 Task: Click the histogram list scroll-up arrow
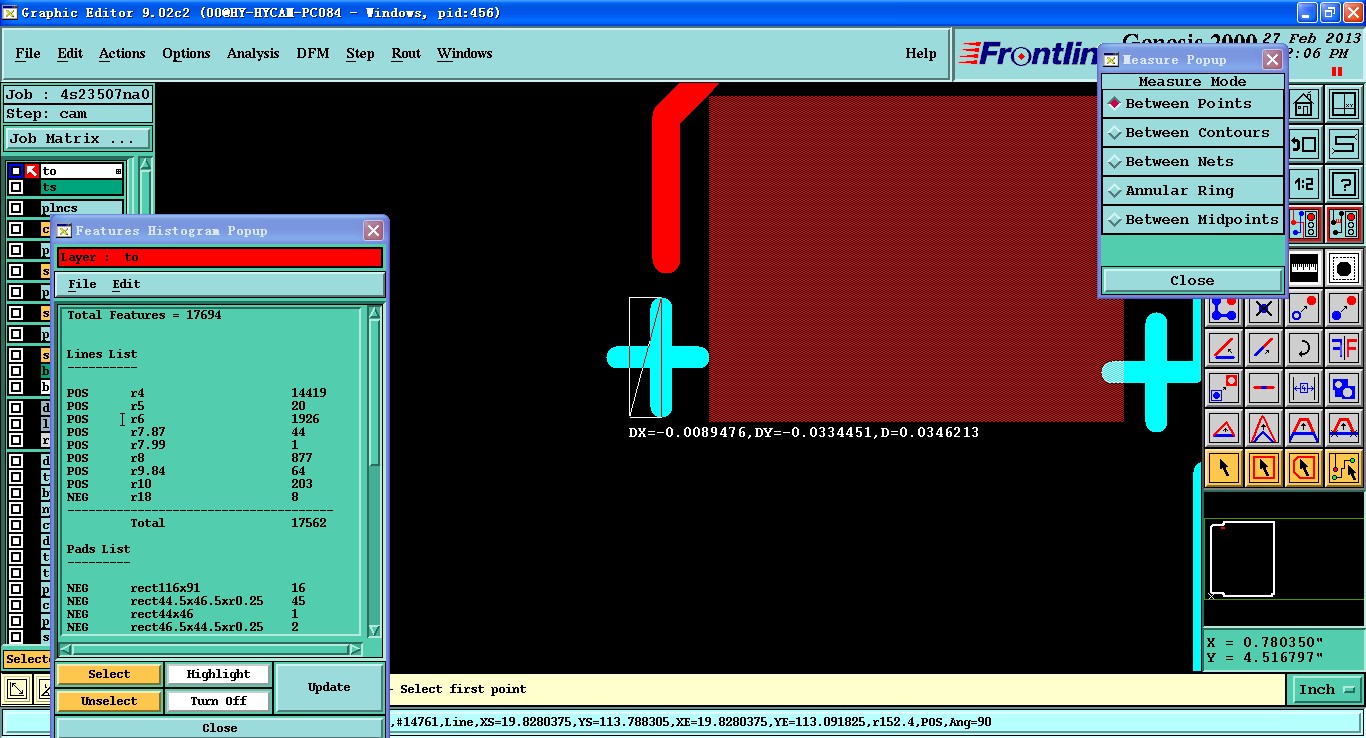point(374,313)
